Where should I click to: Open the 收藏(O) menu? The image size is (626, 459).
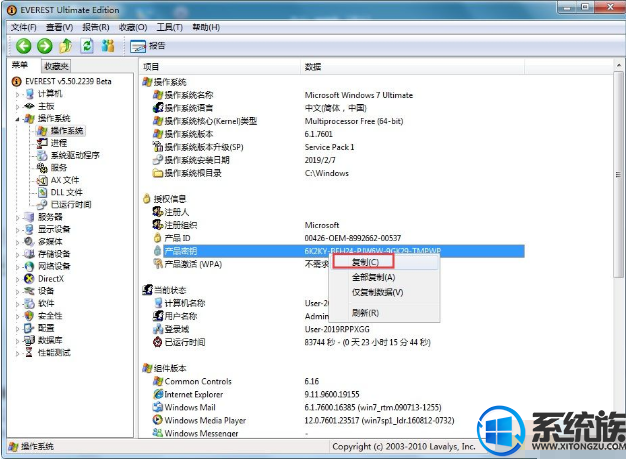133,27
